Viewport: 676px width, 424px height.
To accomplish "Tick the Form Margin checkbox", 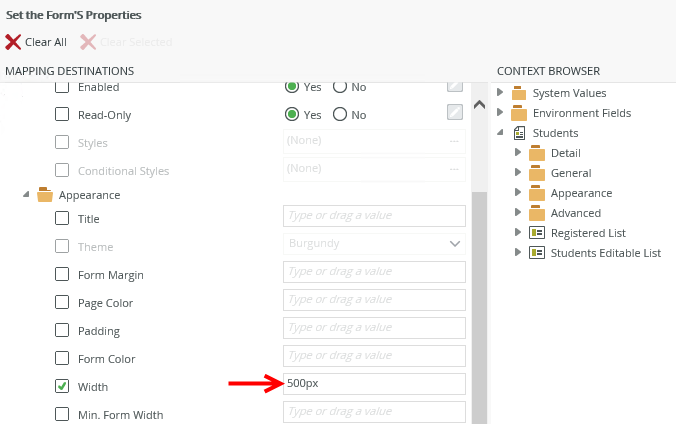I will point(62,274).
